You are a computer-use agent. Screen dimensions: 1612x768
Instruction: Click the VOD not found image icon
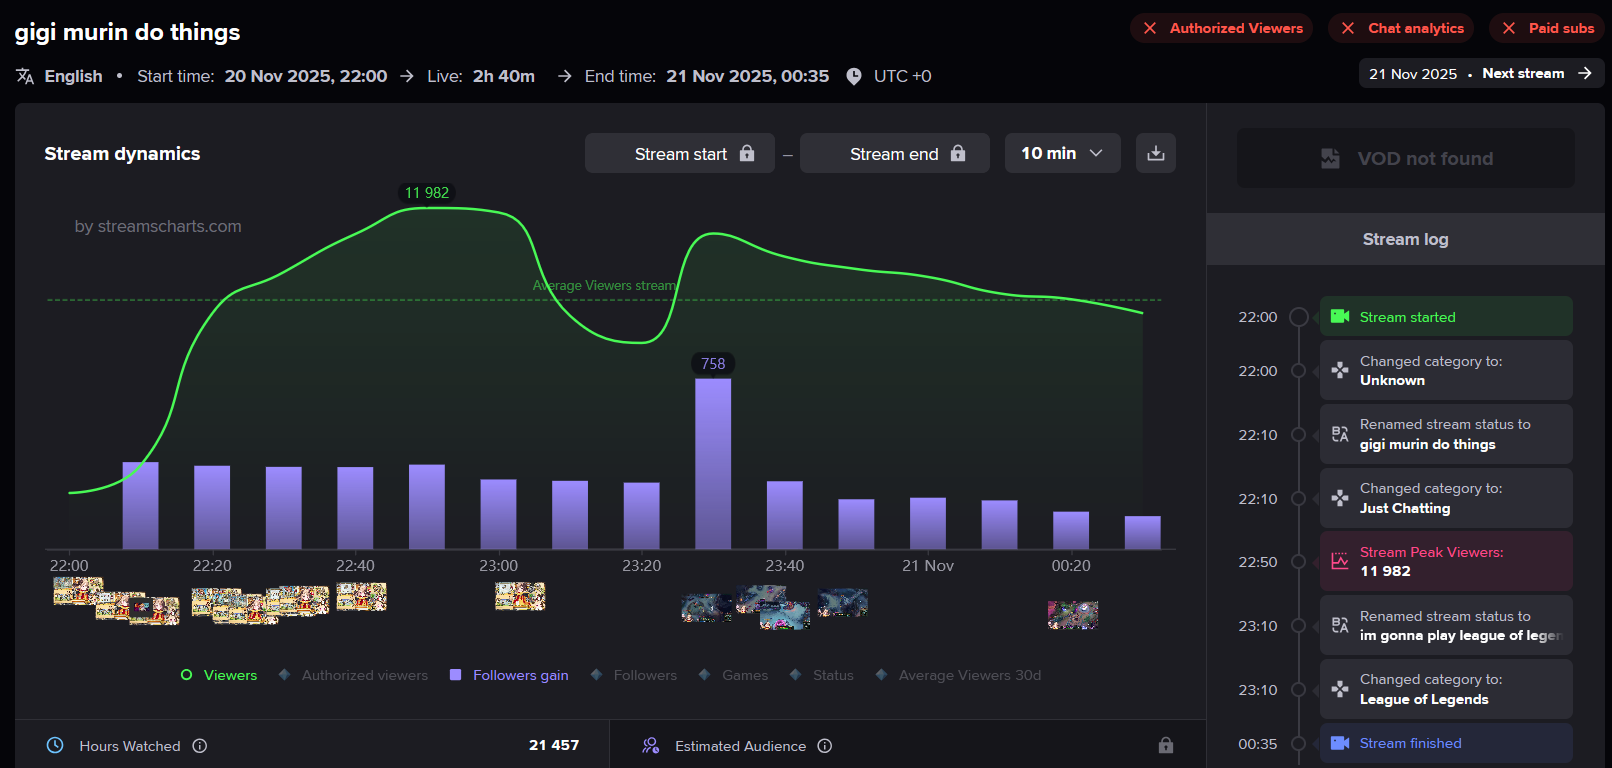point(1330,158)
